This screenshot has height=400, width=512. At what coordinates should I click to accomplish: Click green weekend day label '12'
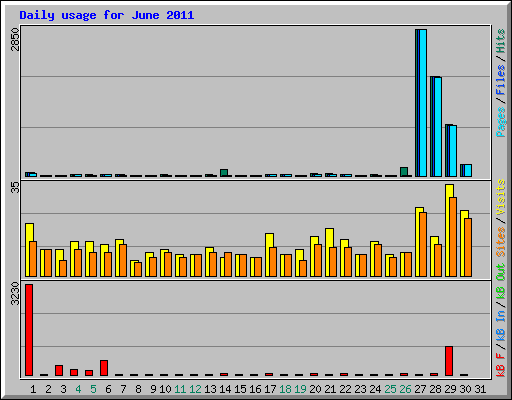pos(195,389)
